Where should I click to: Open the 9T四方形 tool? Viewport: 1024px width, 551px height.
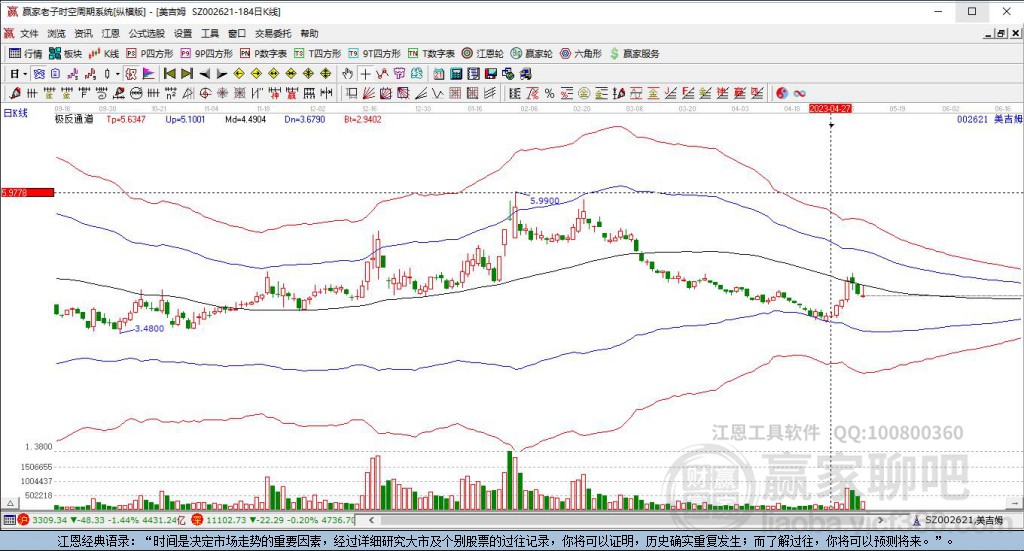coord(374,54)
